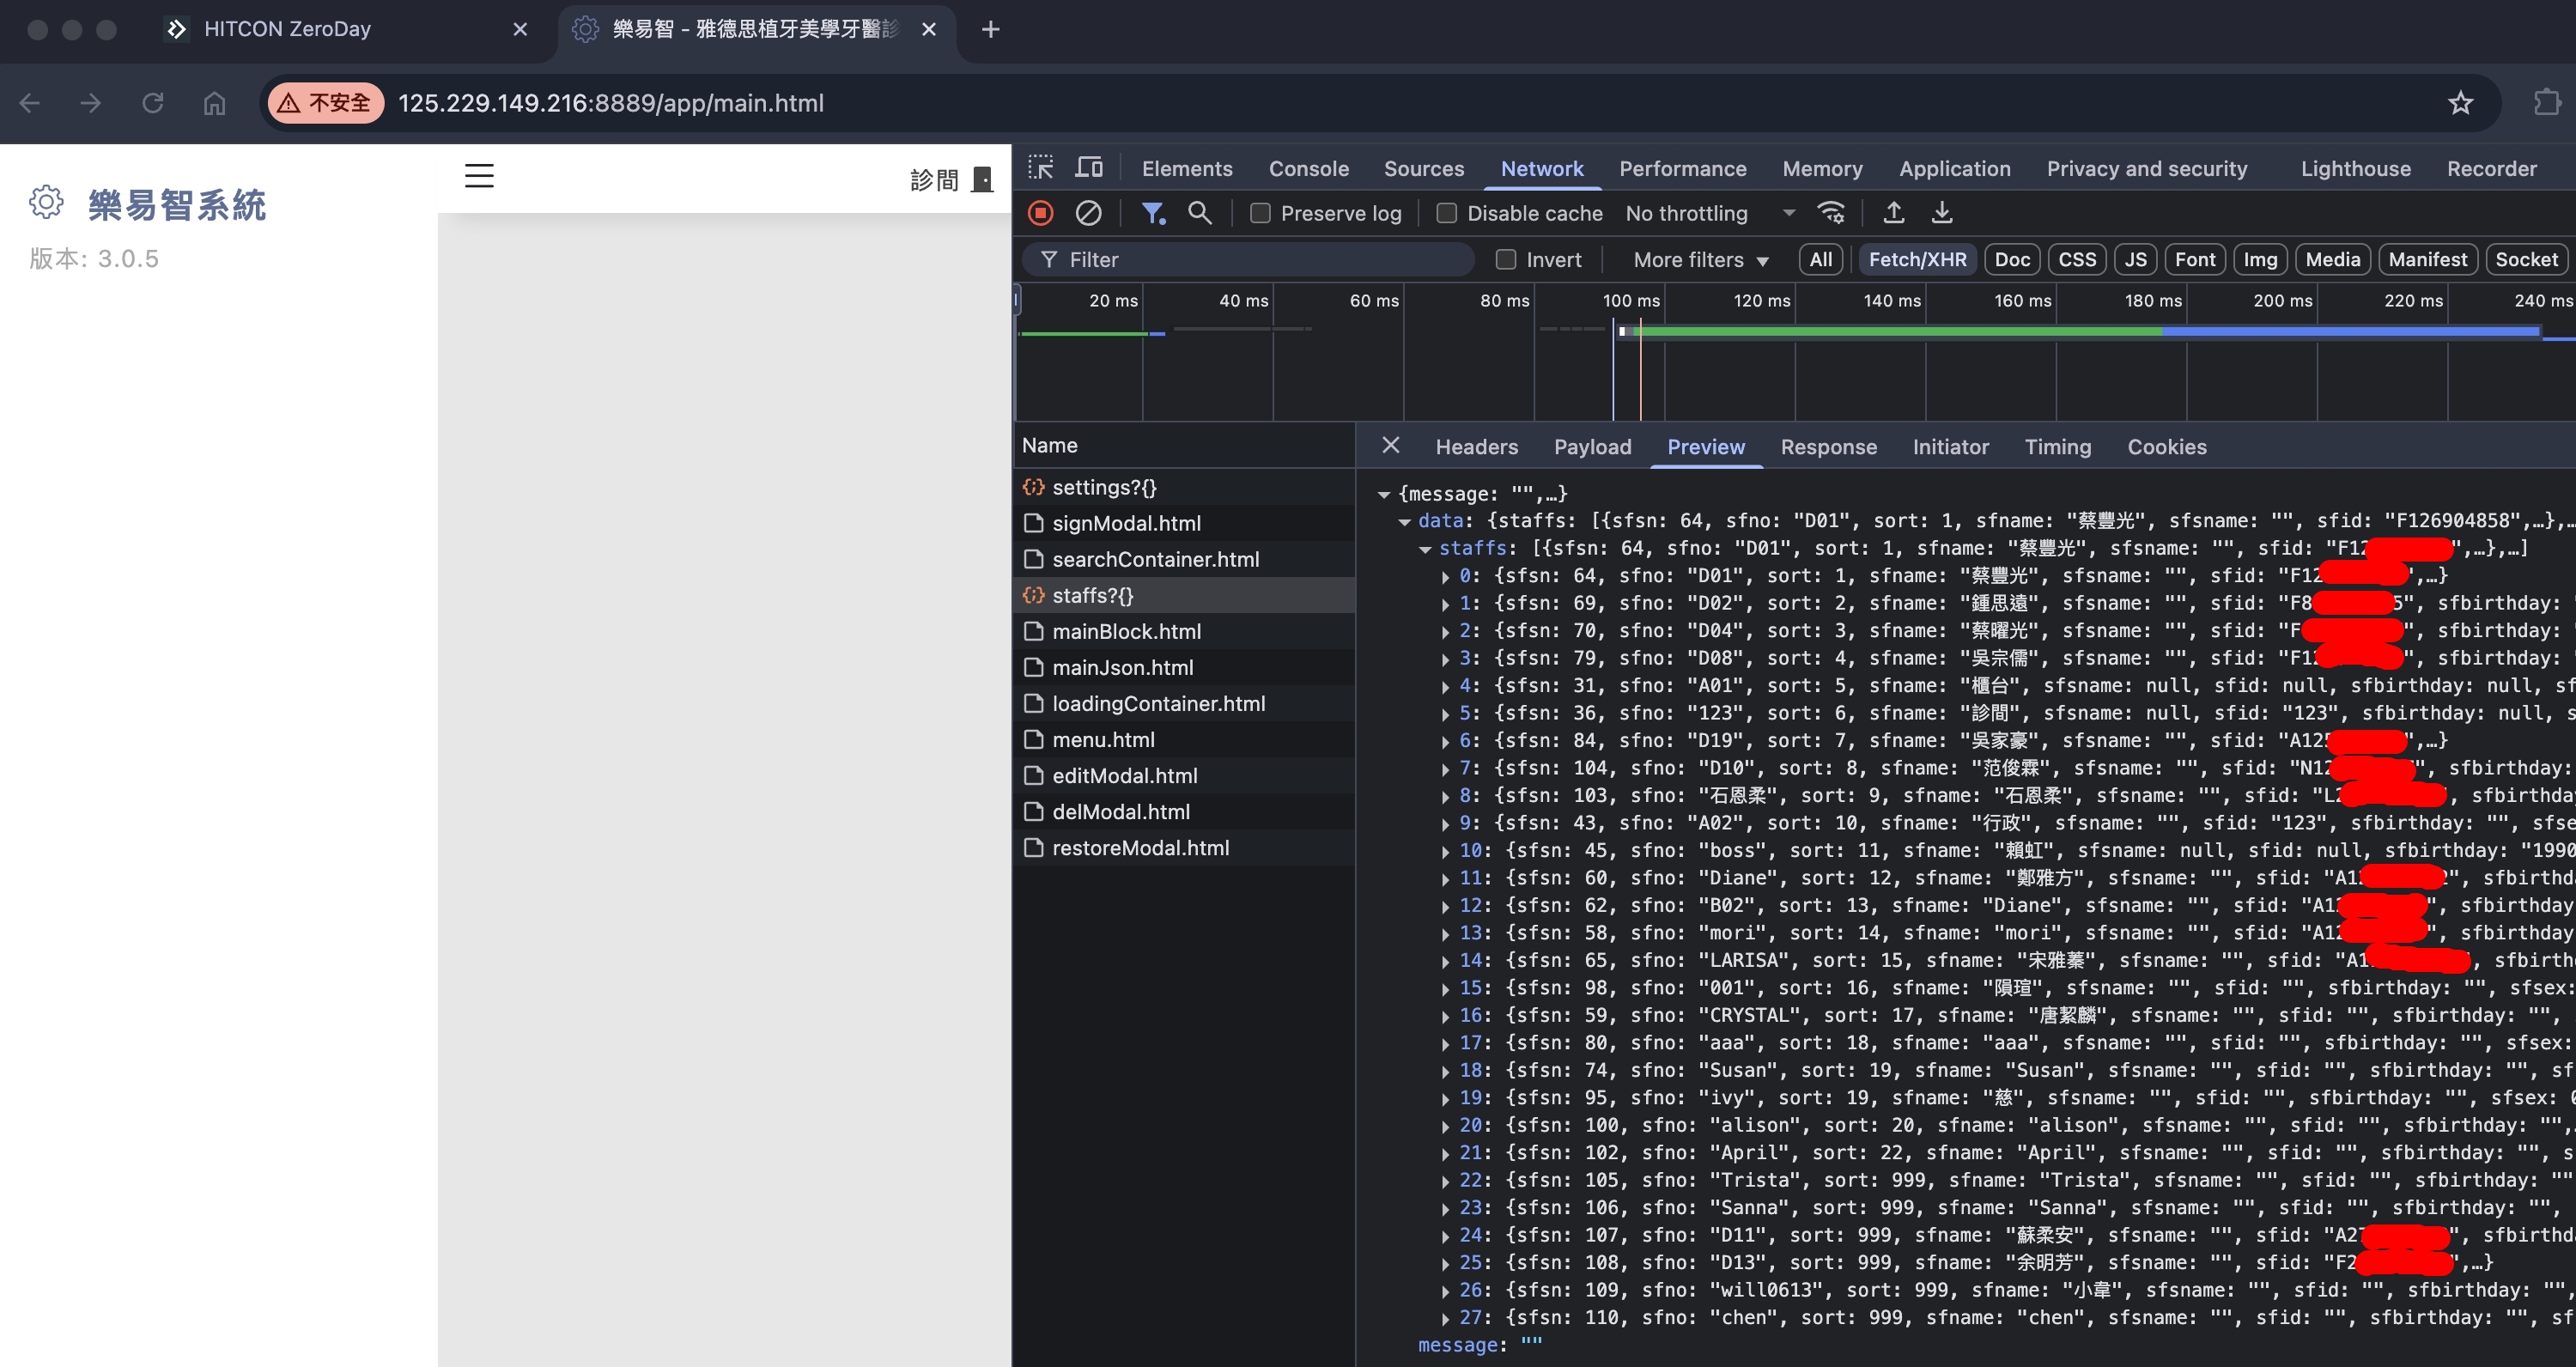Screen dimensions: 2576x1367
Task: Stop recording network log
Action: 1040,213
